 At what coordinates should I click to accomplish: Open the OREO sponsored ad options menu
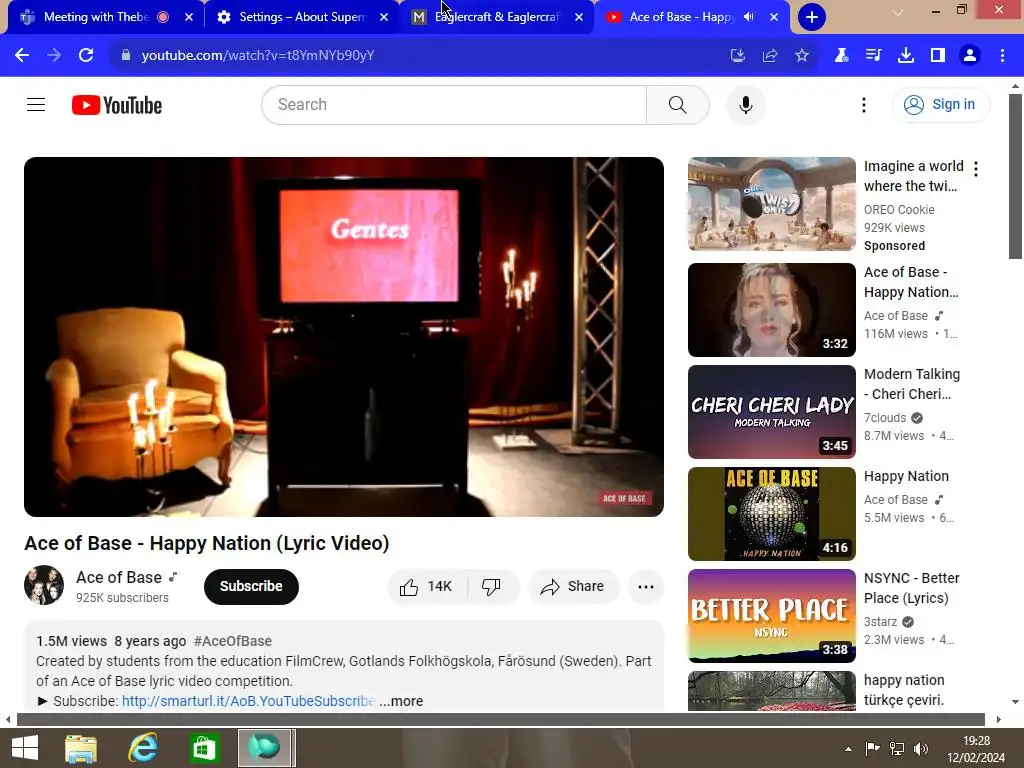click(x=976, y=169)
